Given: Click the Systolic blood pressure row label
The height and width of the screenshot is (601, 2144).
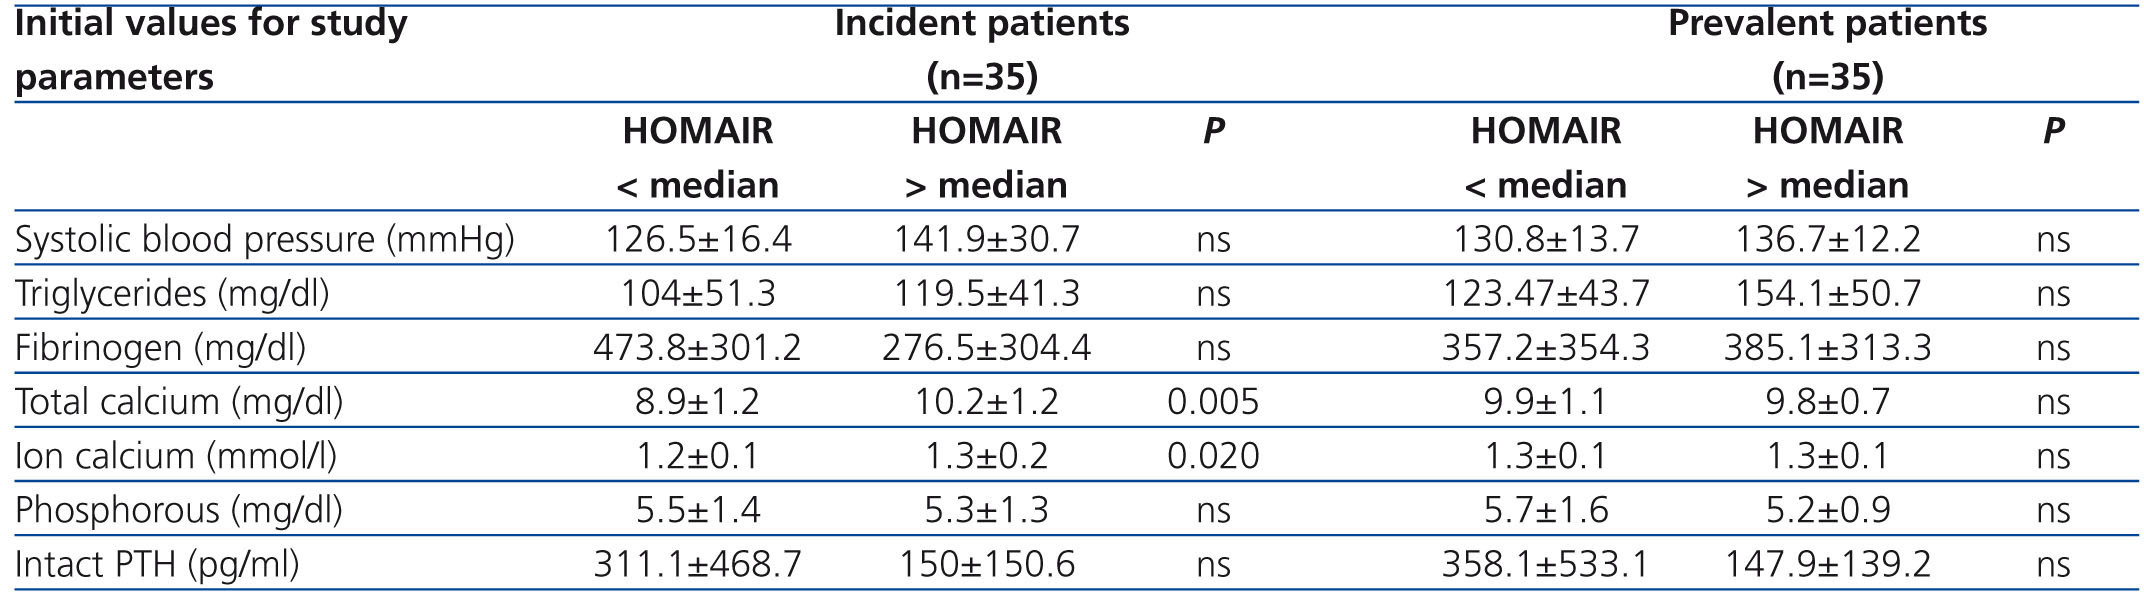Looking at the screenshot, I should (264, 239).
